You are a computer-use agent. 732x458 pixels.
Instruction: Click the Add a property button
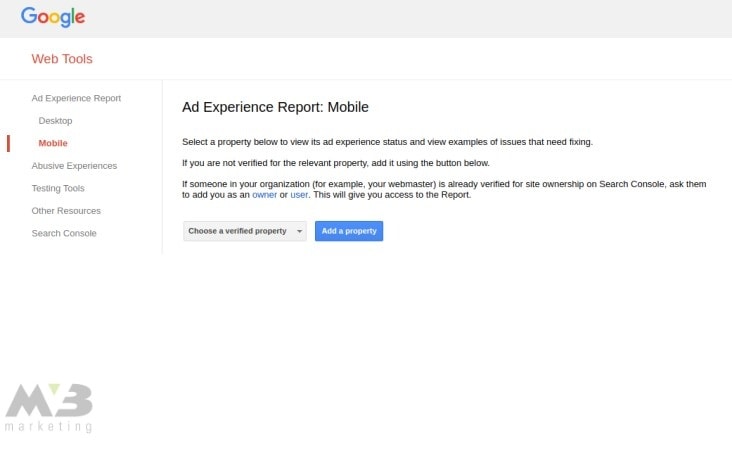click(349, 231)
